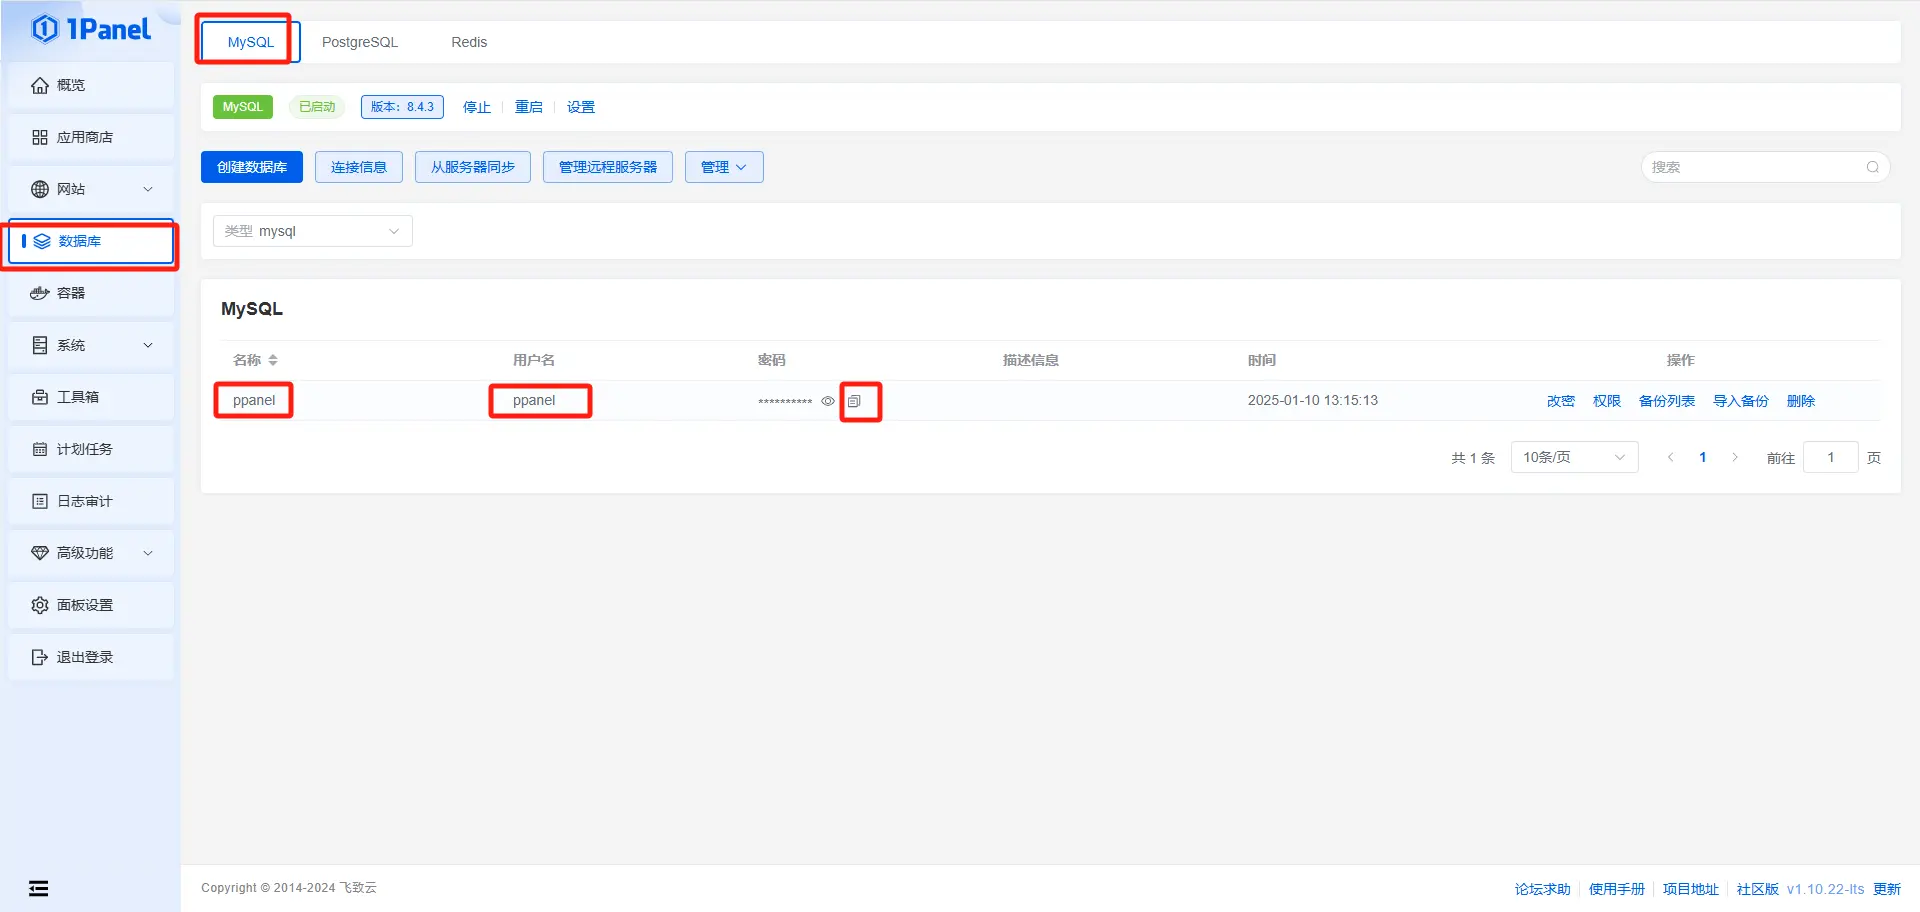Click the 创建数据库 button
This screenshot has height=912, width=1920.
click(252, 167)
